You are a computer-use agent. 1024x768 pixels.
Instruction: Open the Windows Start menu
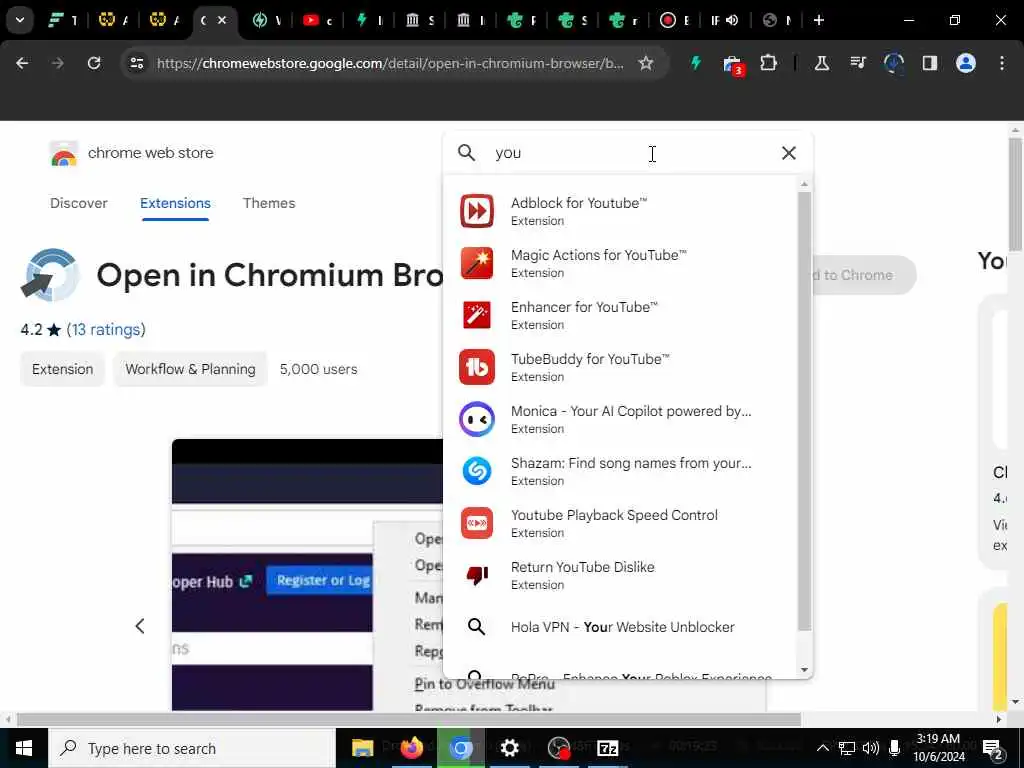point(24,748)
